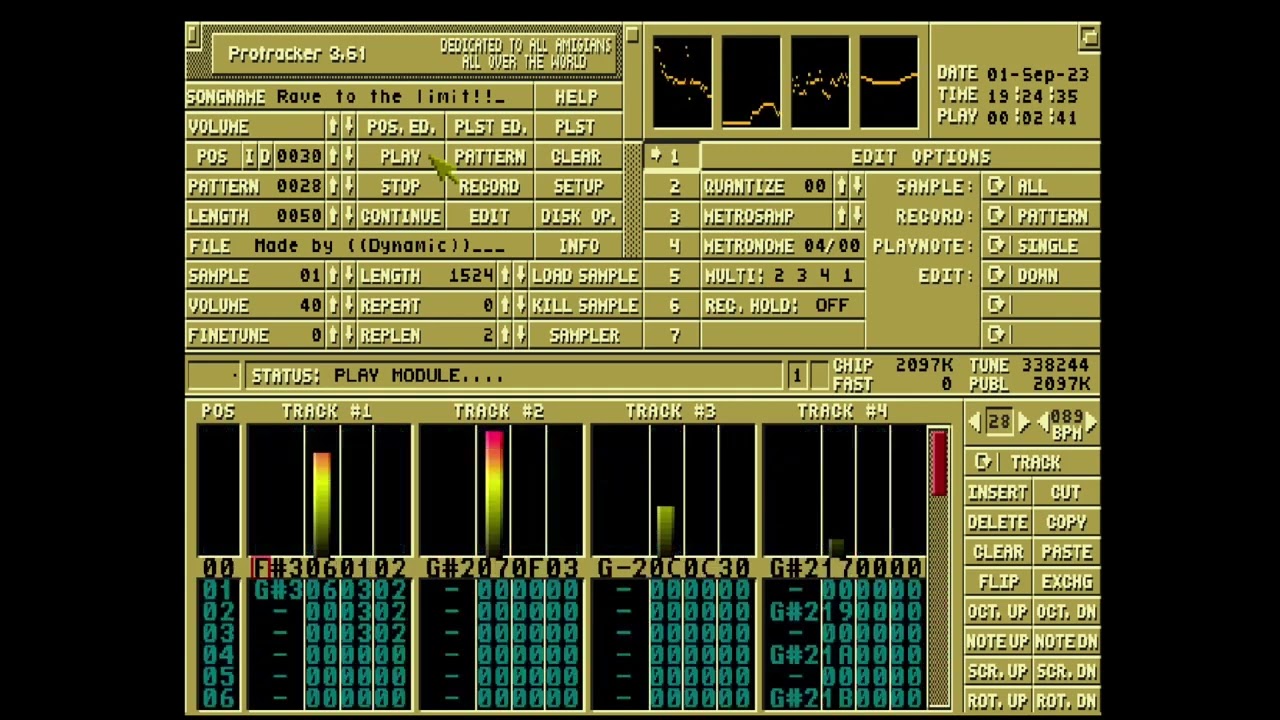Image resolution: width=1280 pixels, height=720 pixels.
Task: Increase QUANTIZE 00 with up arrow
Action: click(841, 186)
